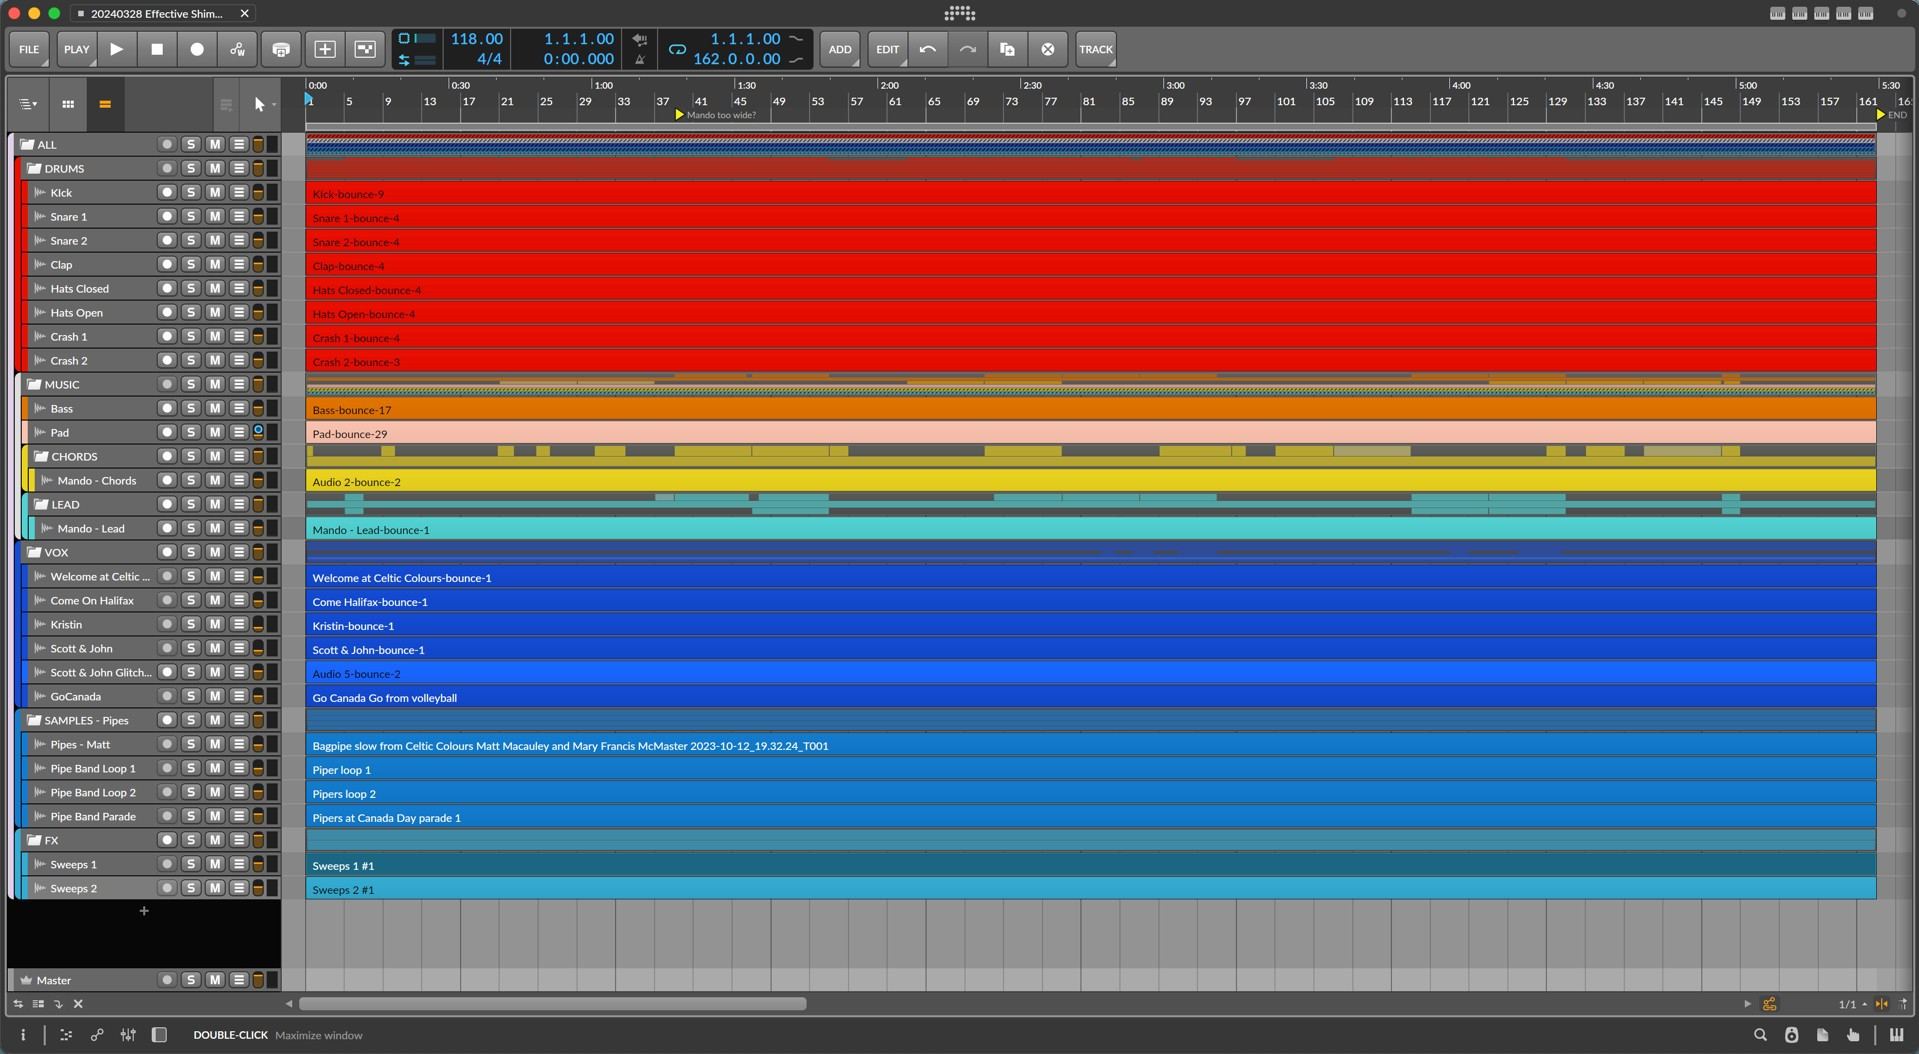Collapse the MUSIC group folder

[34, 385]
